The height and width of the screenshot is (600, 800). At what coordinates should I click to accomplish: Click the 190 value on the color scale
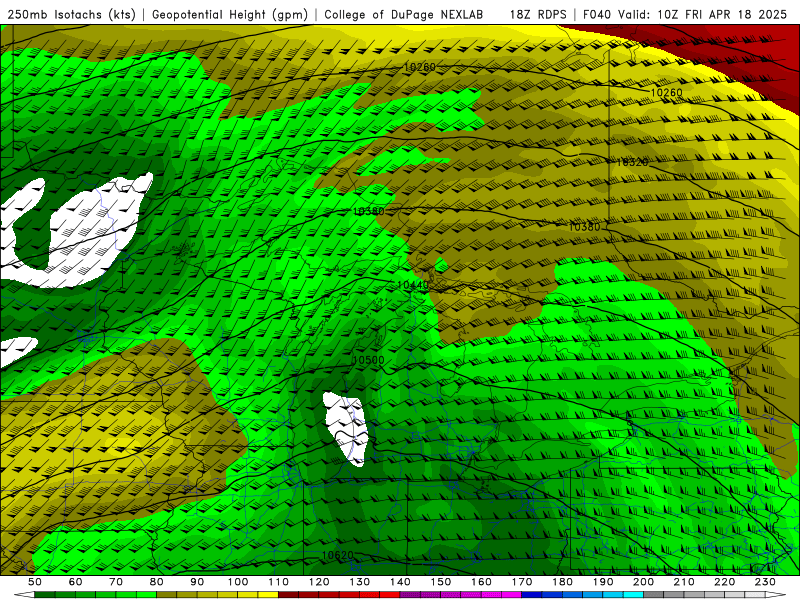tap(603, 582)
